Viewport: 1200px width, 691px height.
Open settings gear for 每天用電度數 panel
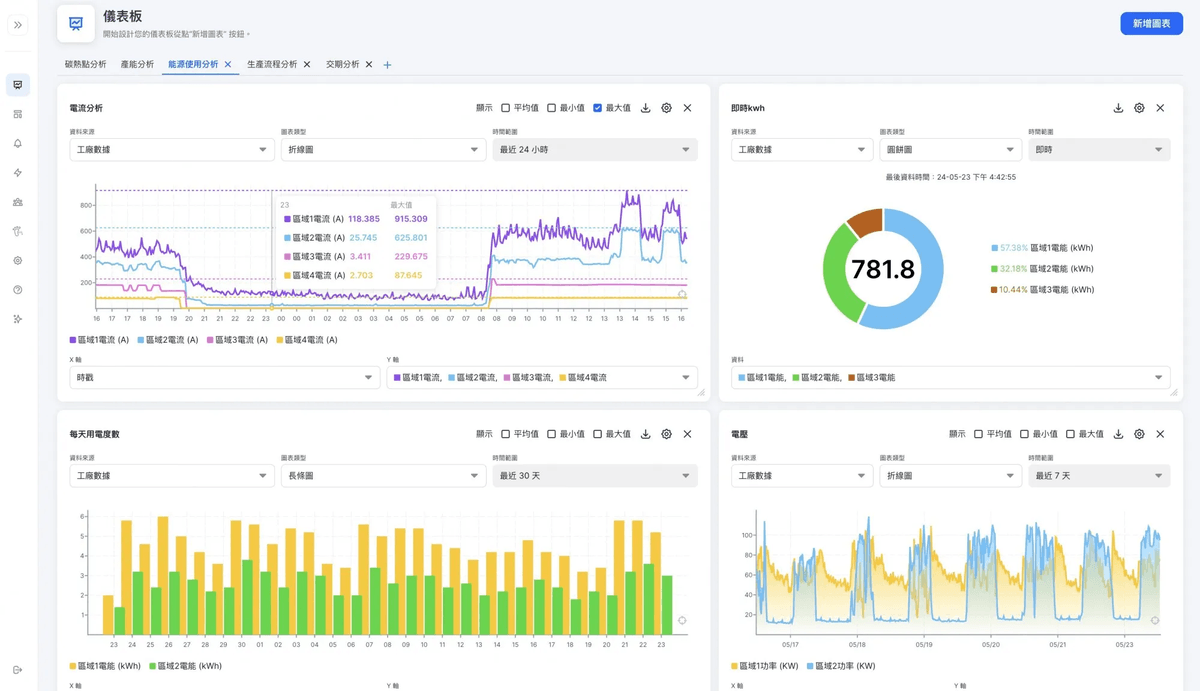click(667, 434)
